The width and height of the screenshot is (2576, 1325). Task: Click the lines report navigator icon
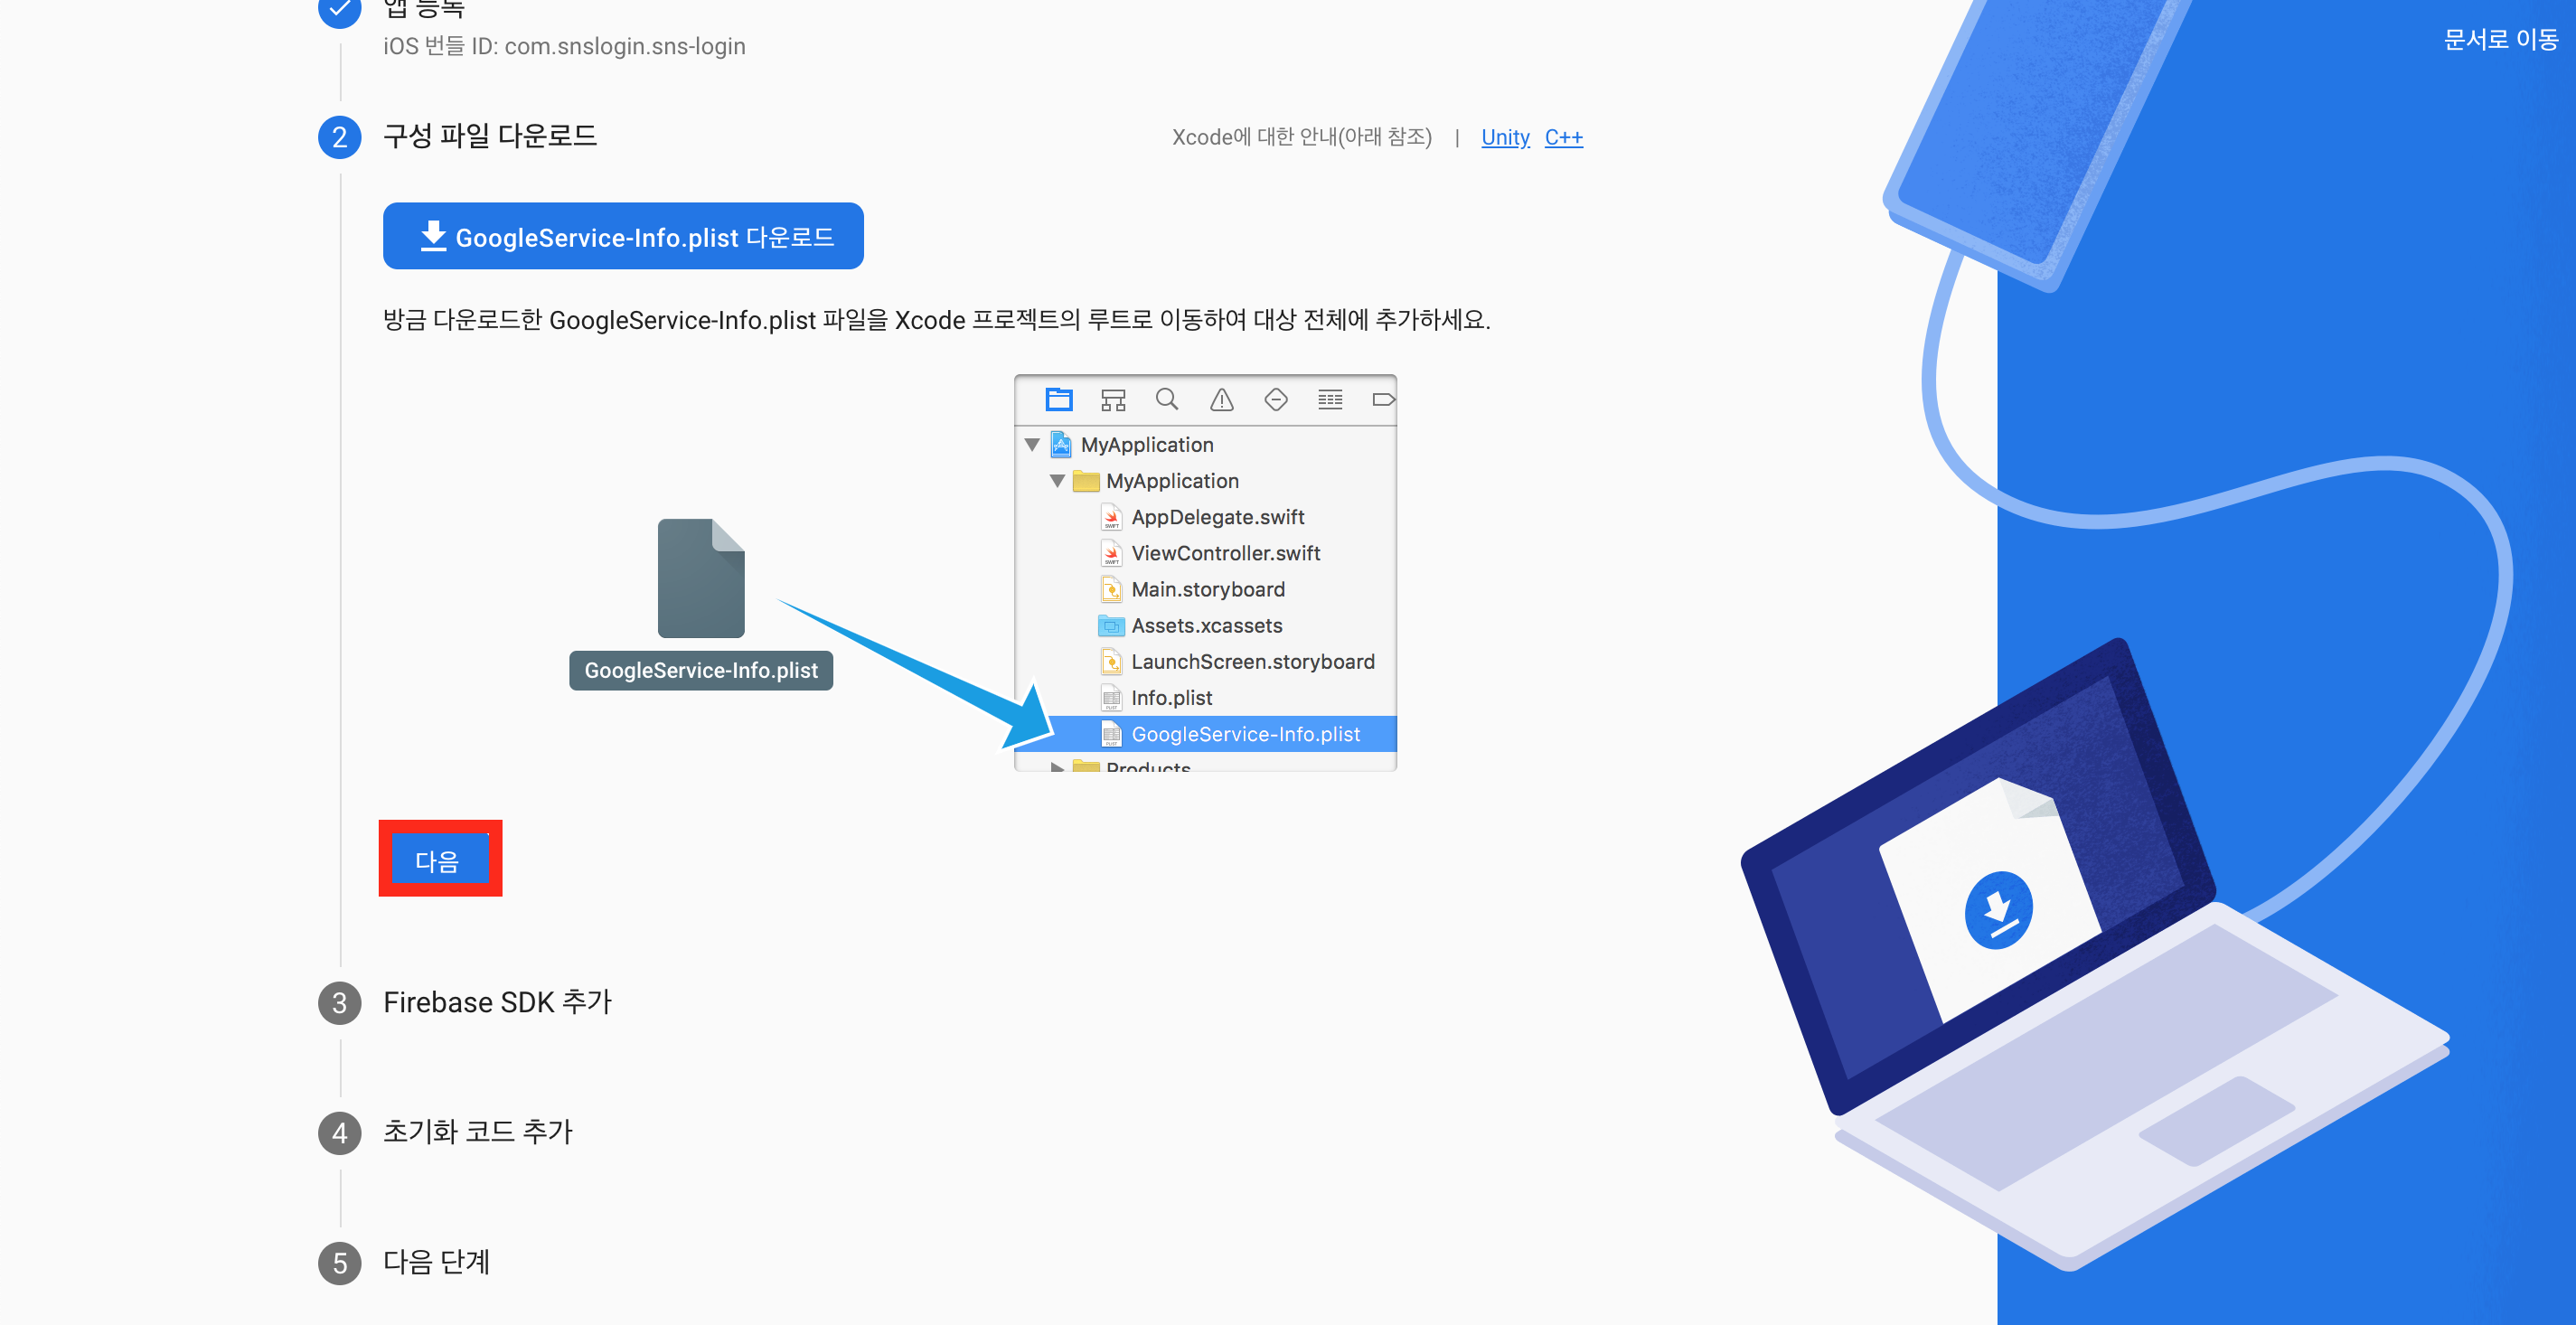(1329, 400)
